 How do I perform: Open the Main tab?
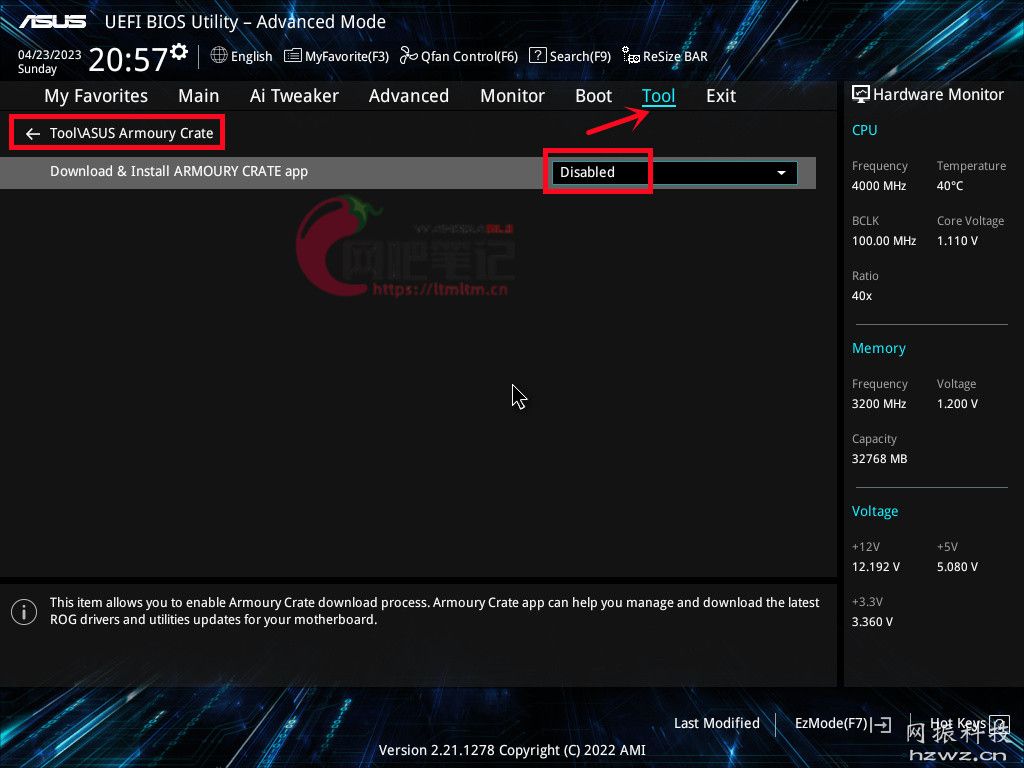199,96
